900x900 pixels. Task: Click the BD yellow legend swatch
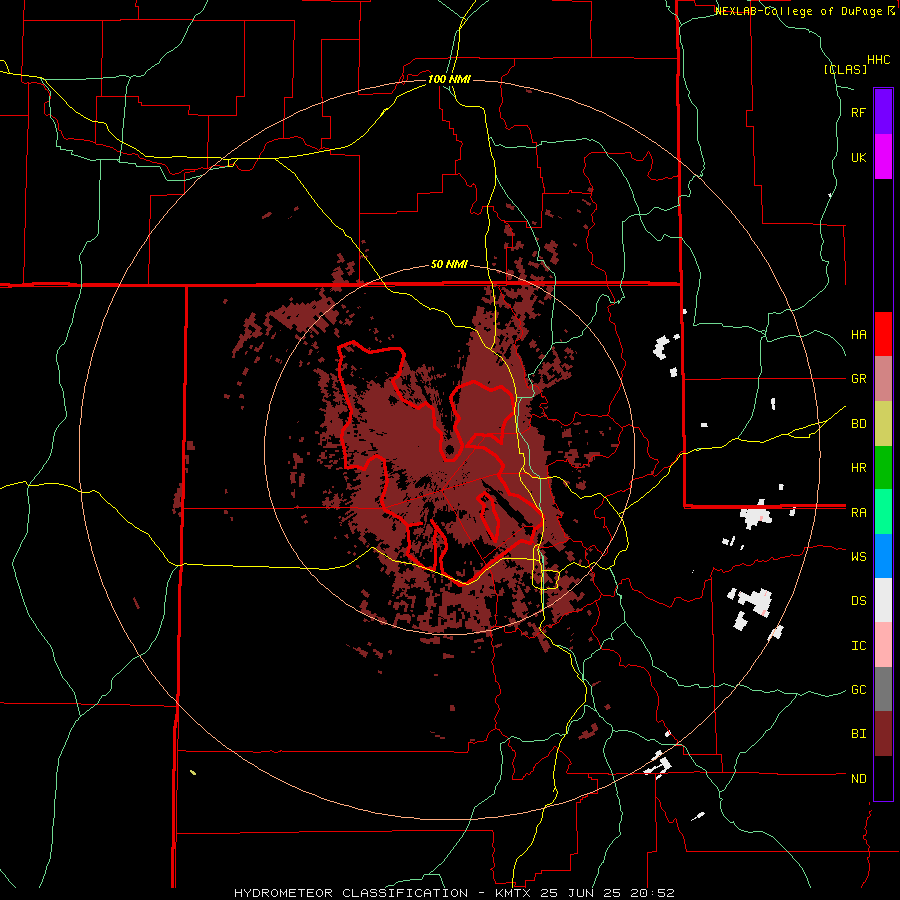pyautogui.click(x=883, y=423)
